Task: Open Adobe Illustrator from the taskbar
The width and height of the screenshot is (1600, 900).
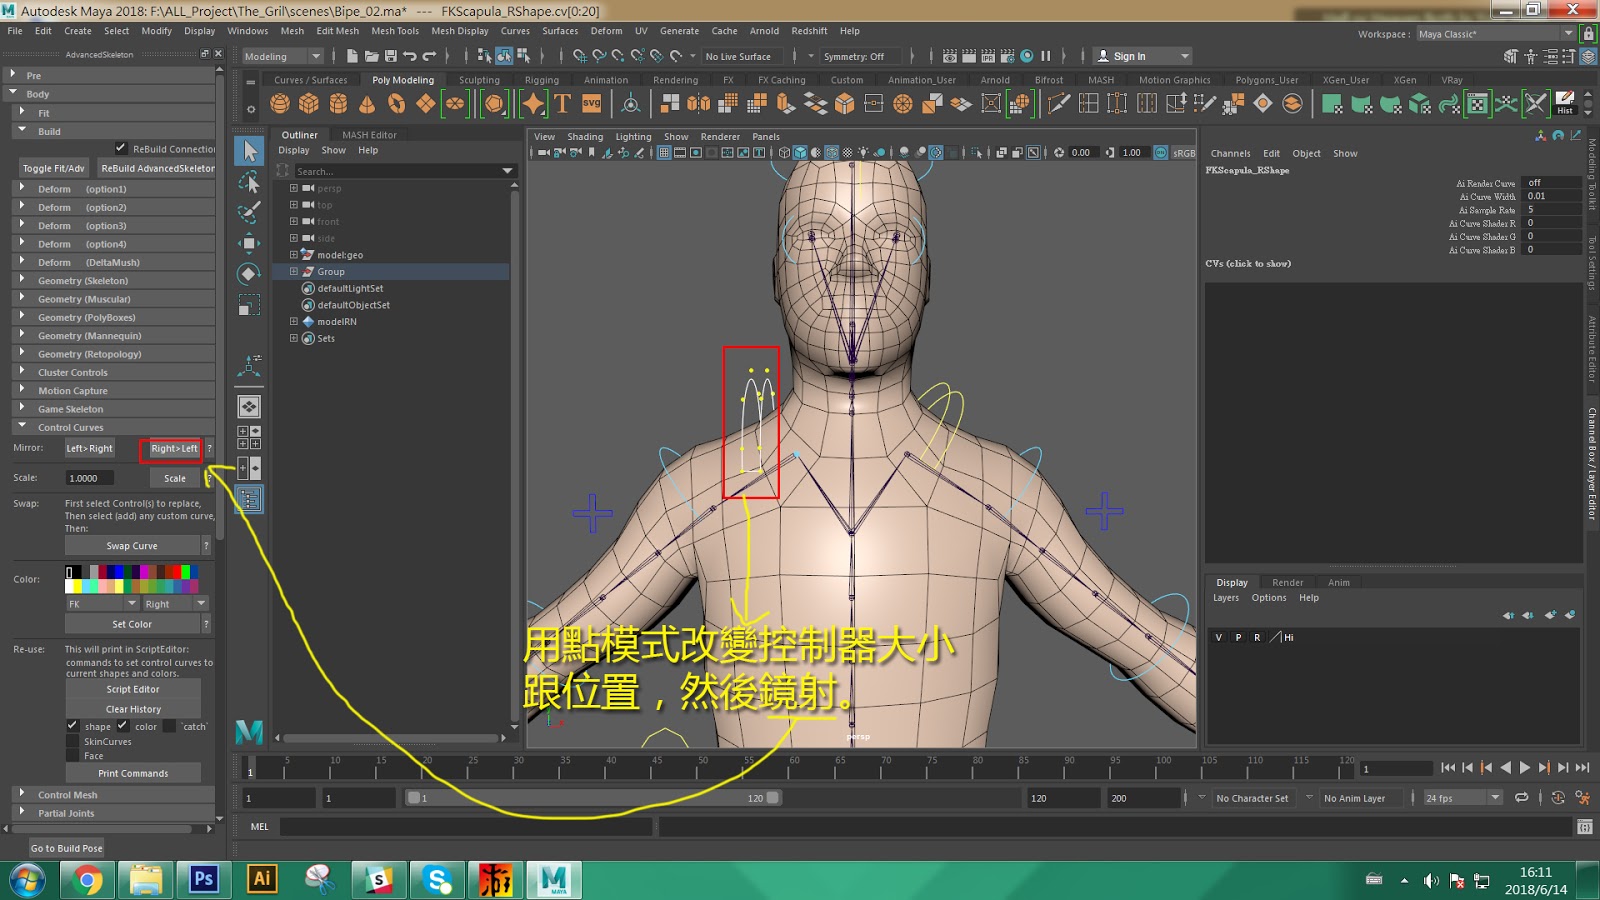Action: [x=262, y=880]
